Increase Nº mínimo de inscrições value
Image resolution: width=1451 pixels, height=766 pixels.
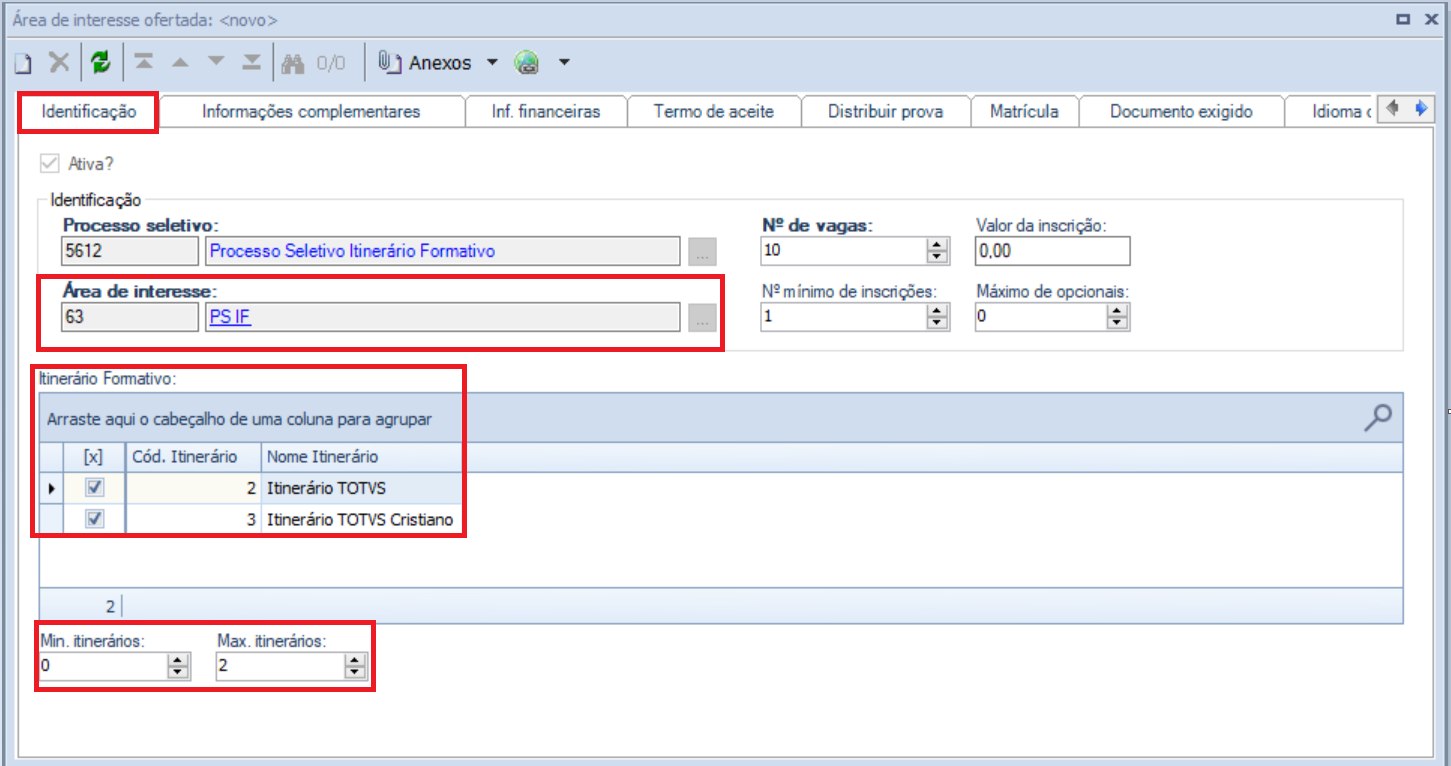937,310
